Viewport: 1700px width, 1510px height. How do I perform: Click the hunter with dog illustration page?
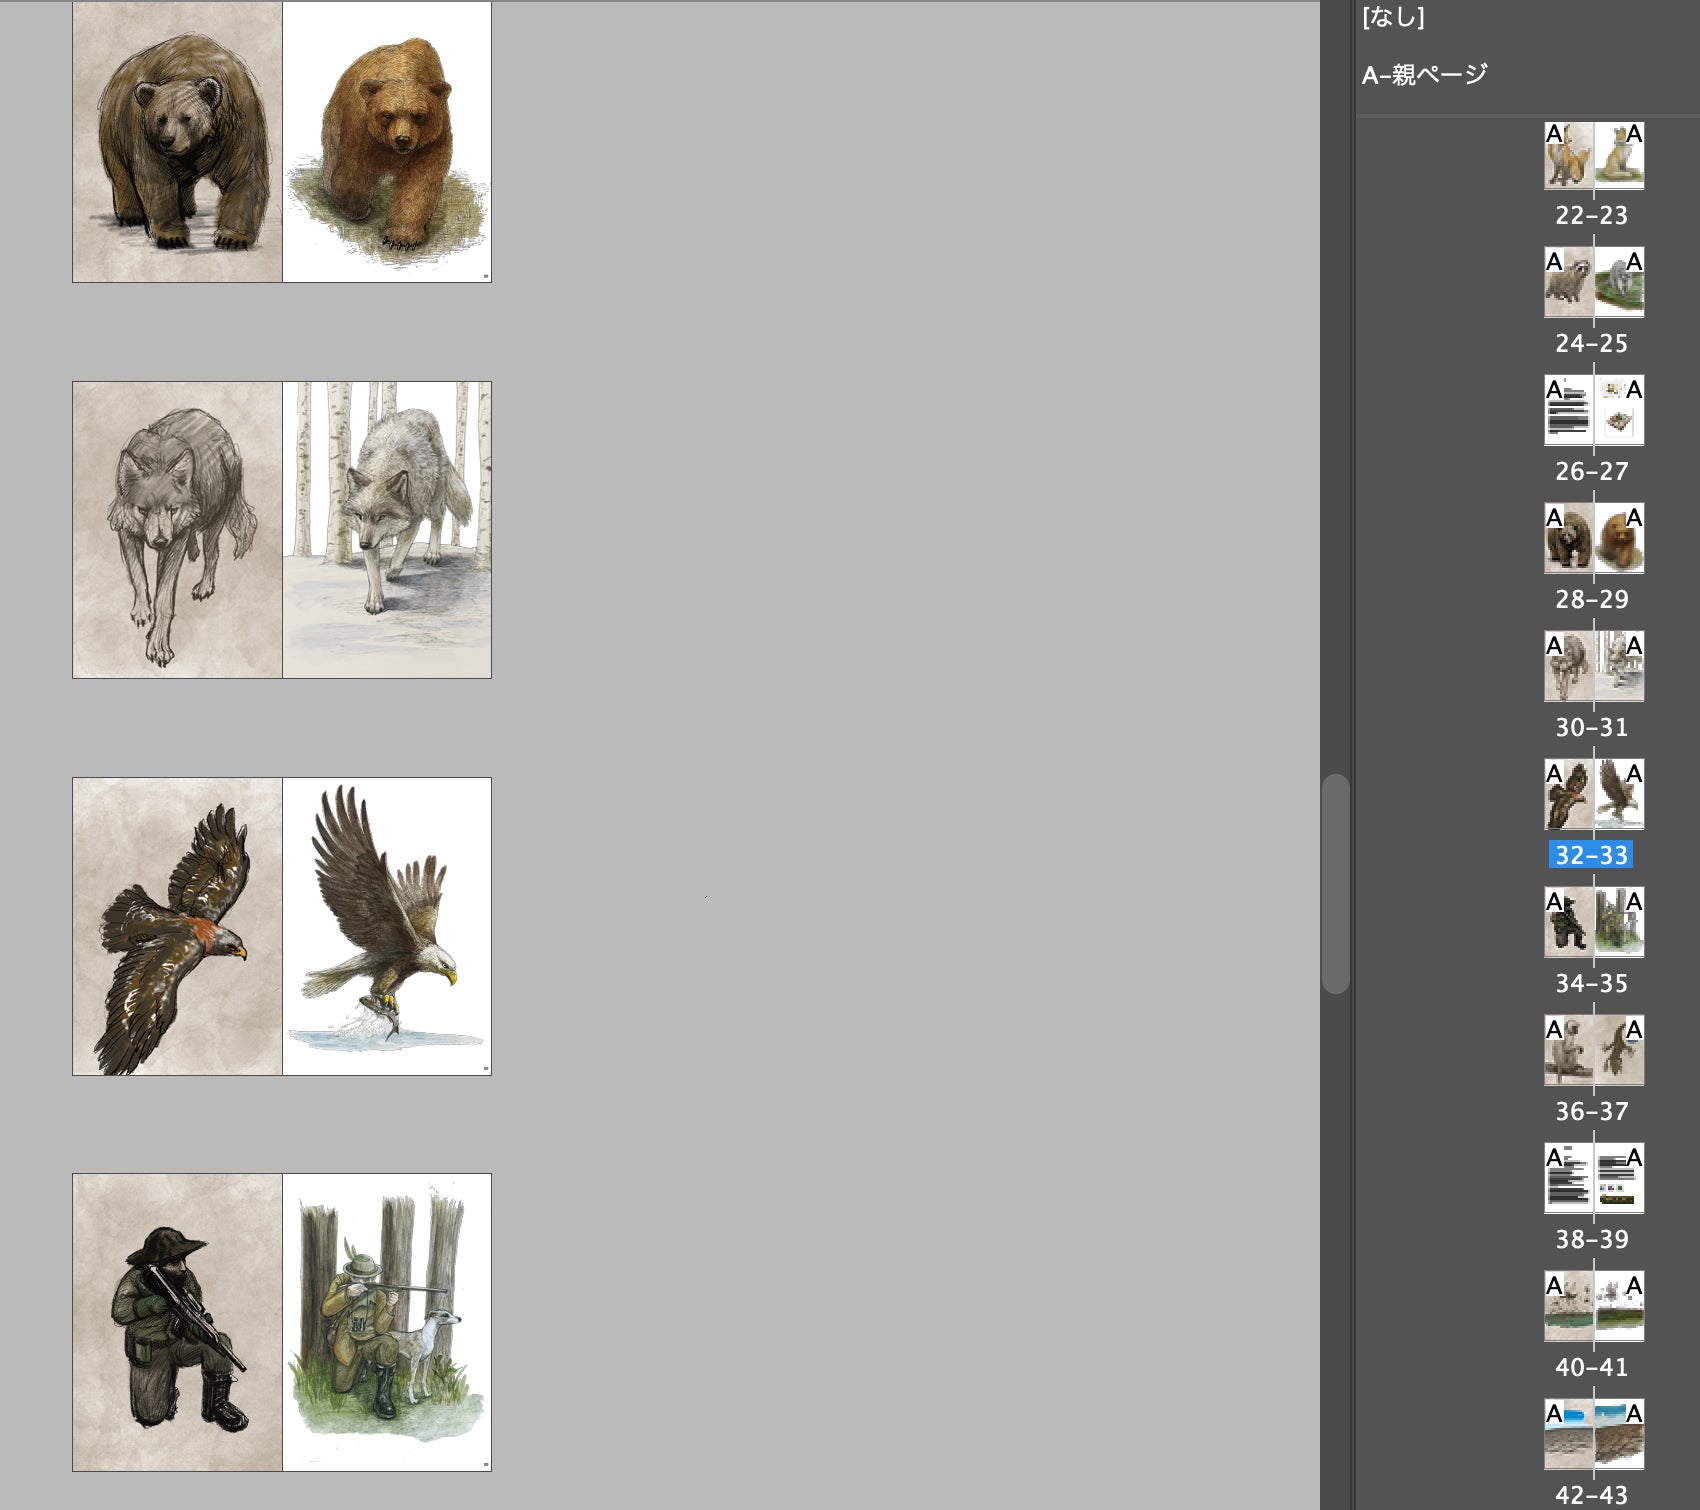pos(387,1322)
